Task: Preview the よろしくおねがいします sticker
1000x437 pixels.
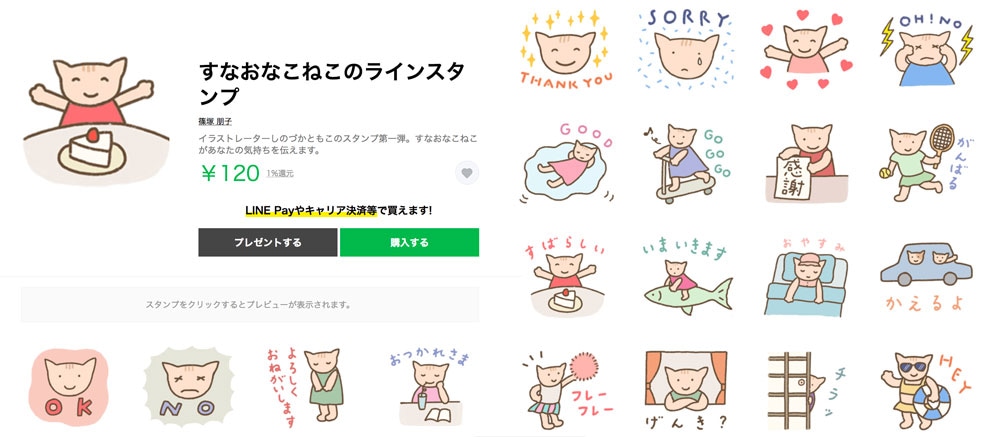Action: [305, 387]
